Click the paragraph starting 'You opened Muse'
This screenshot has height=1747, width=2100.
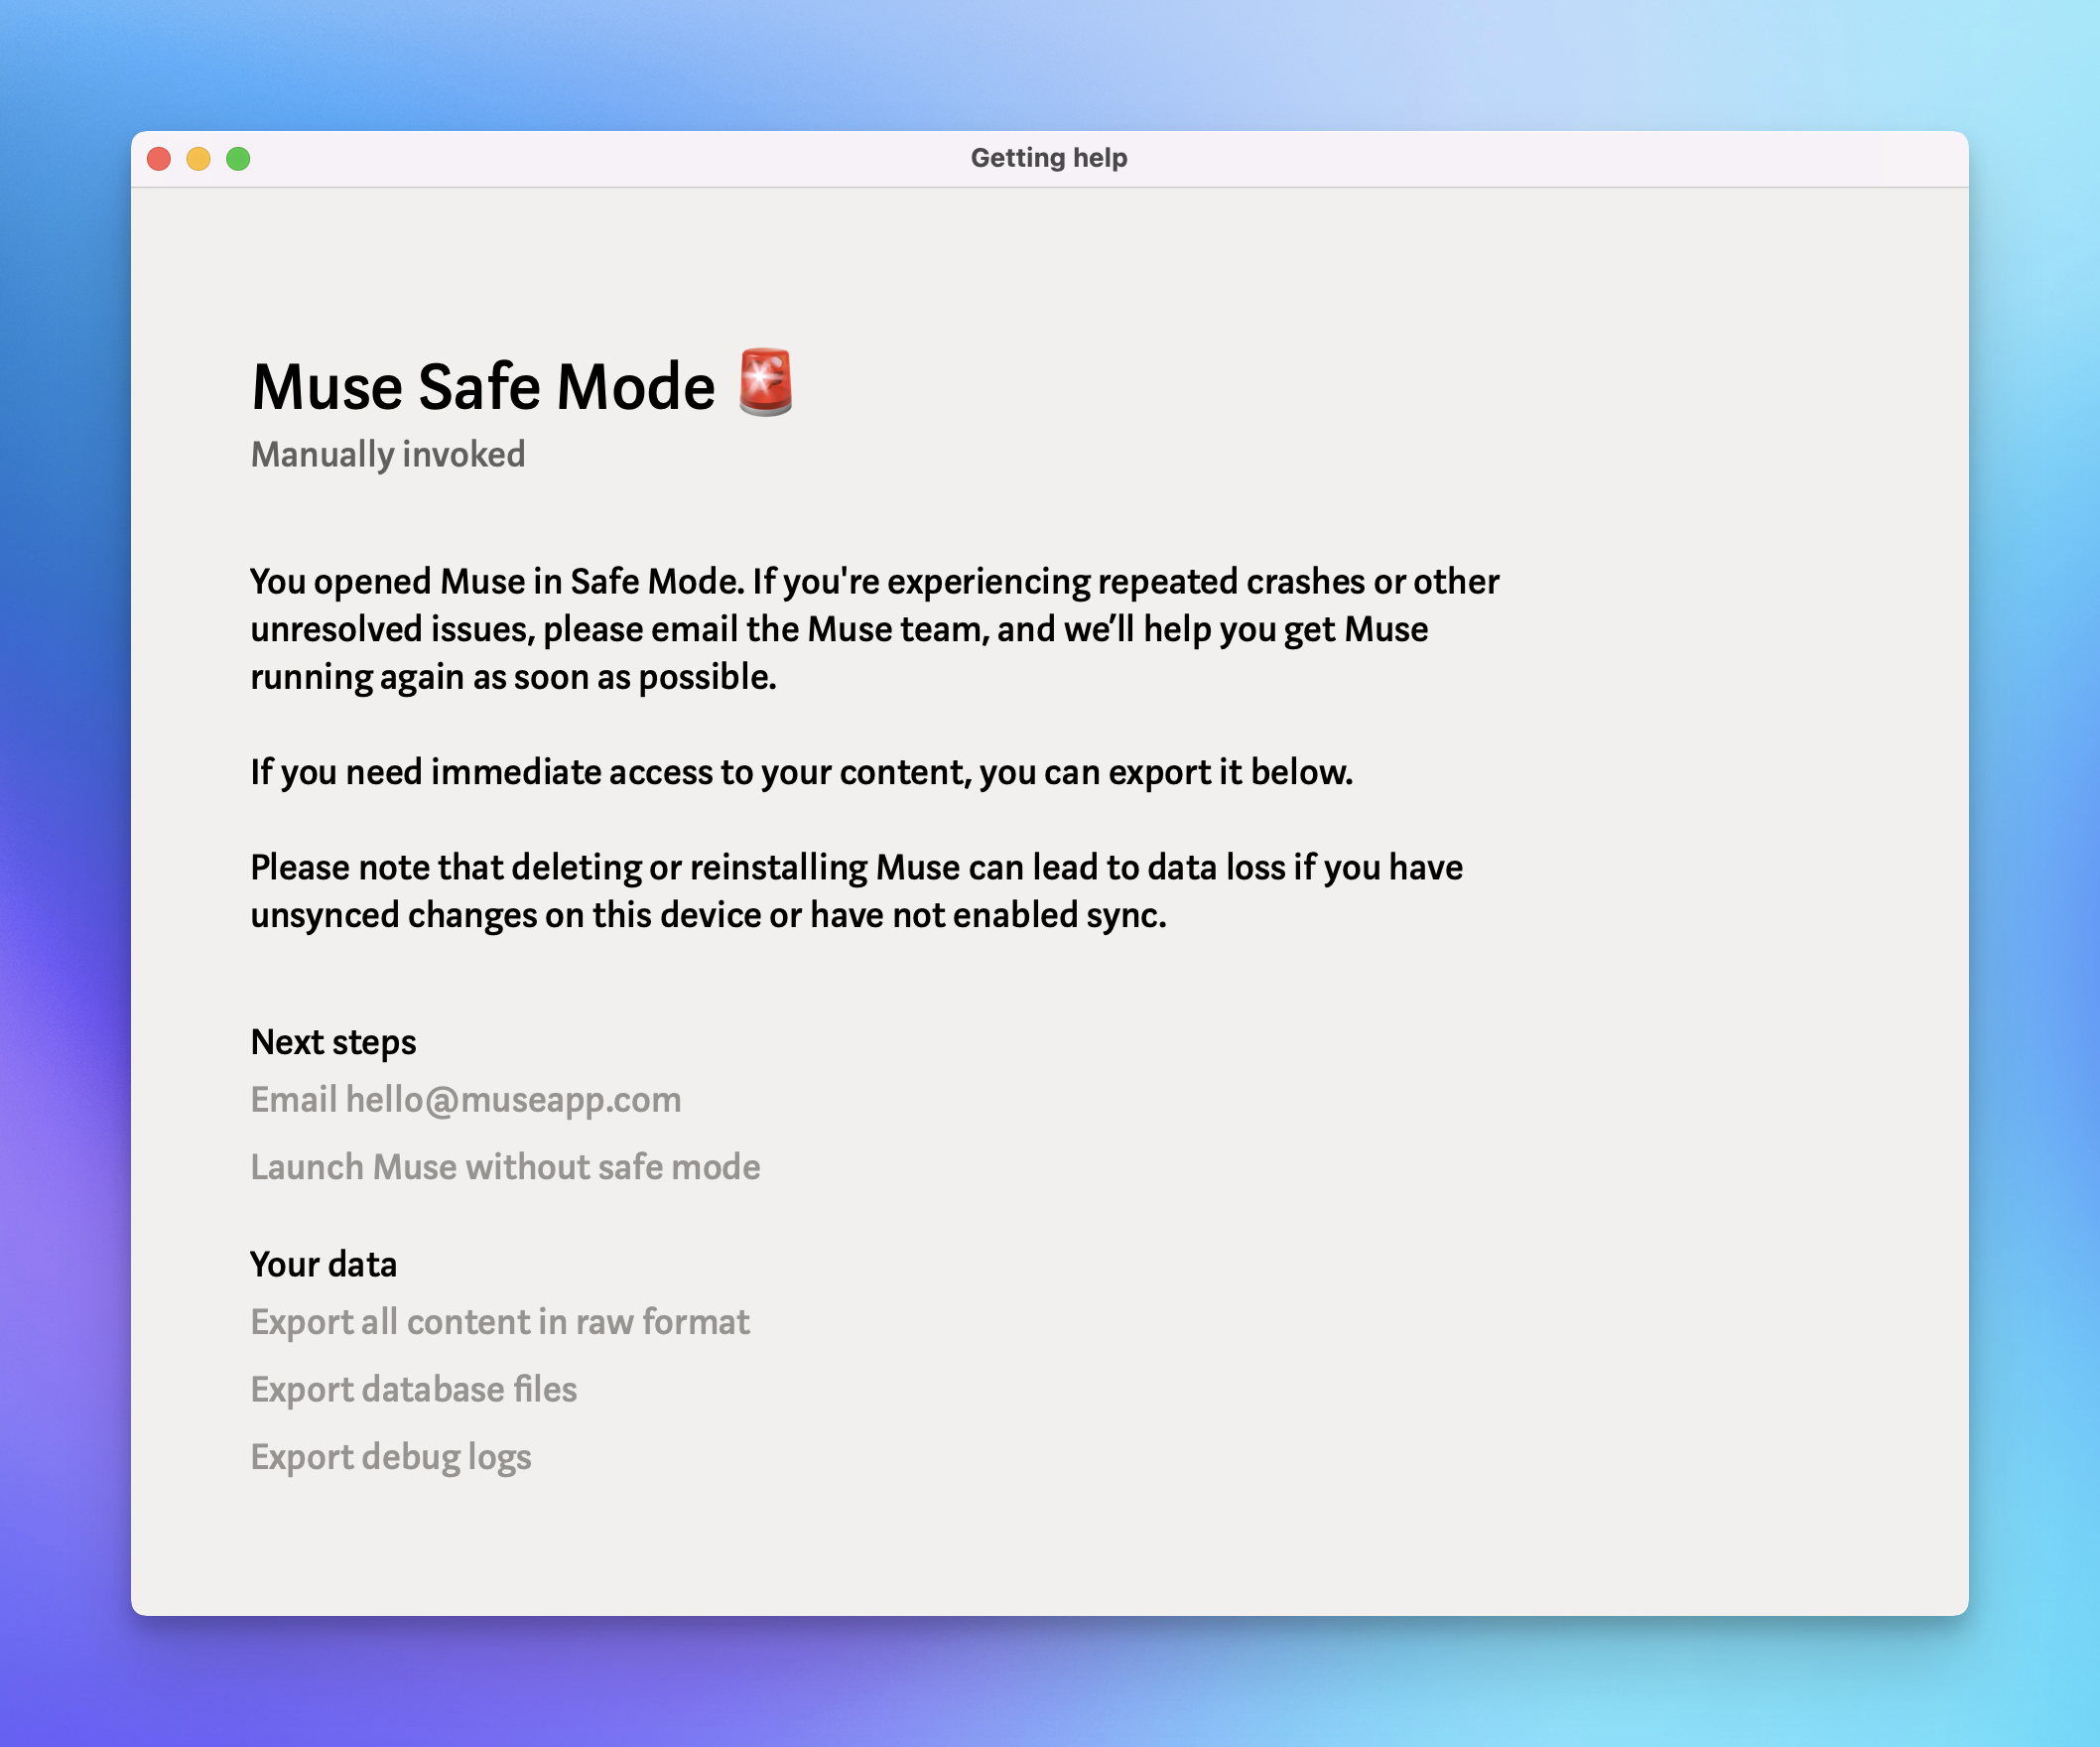(x=875, y=629)
